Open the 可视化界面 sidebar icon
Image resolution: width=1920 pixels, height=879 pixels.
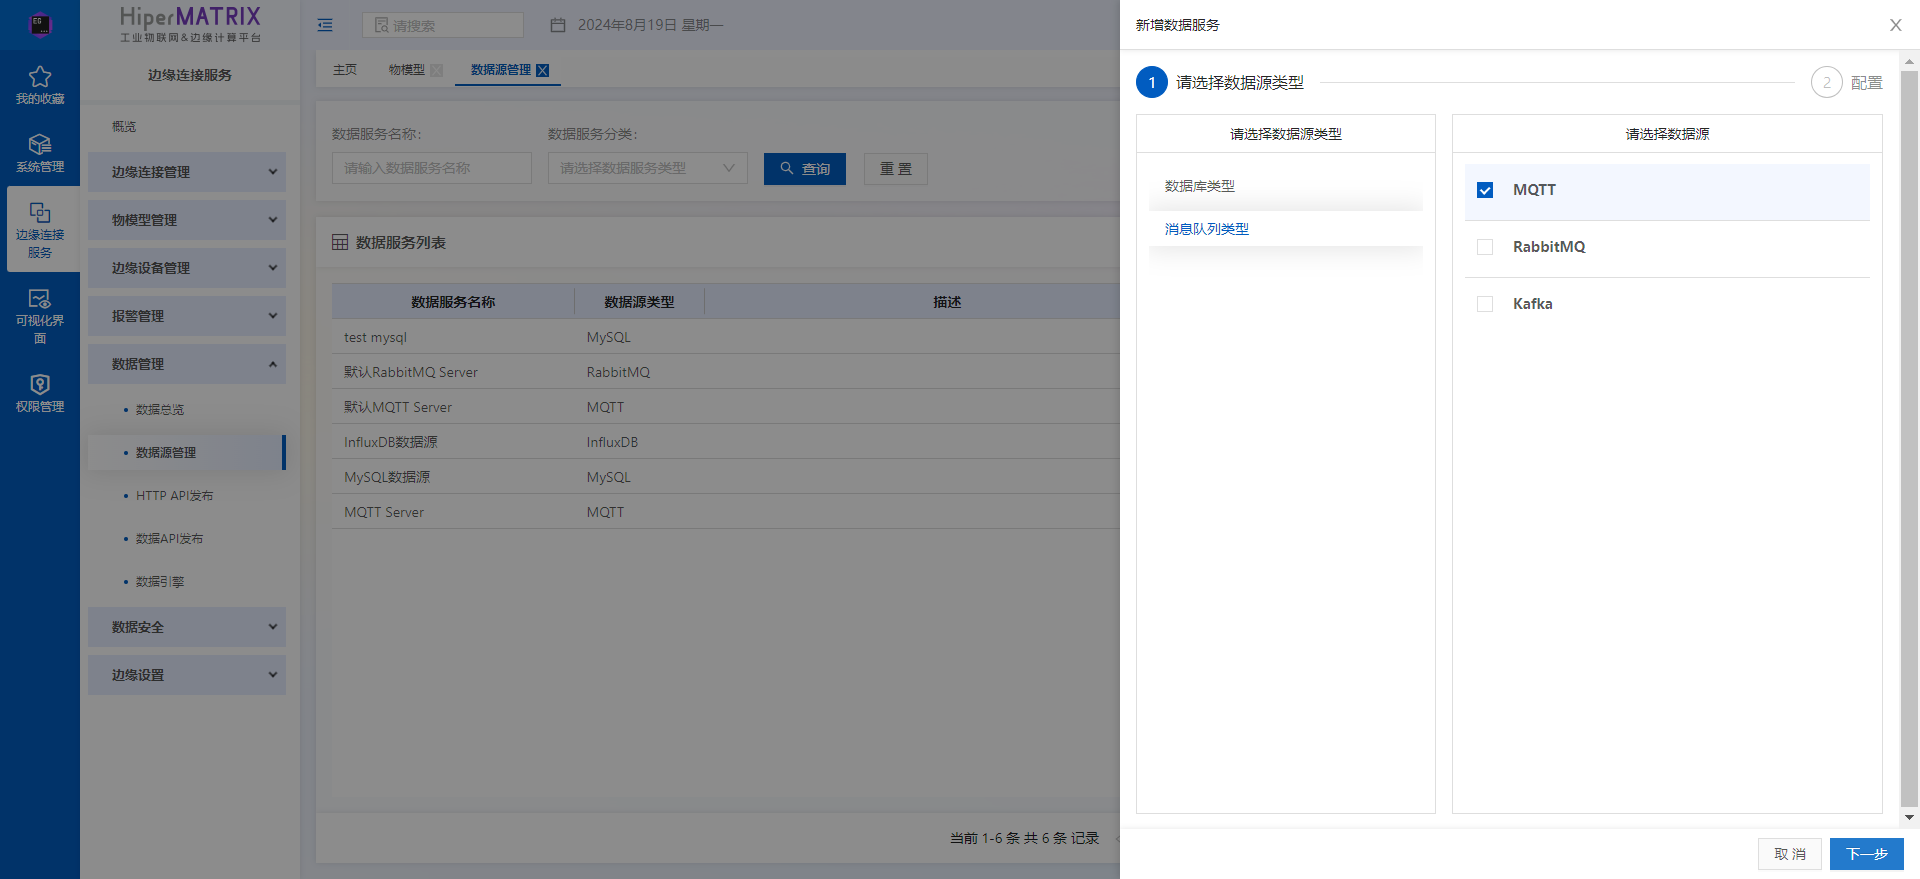pyautogui.click(x=40, y=299)
